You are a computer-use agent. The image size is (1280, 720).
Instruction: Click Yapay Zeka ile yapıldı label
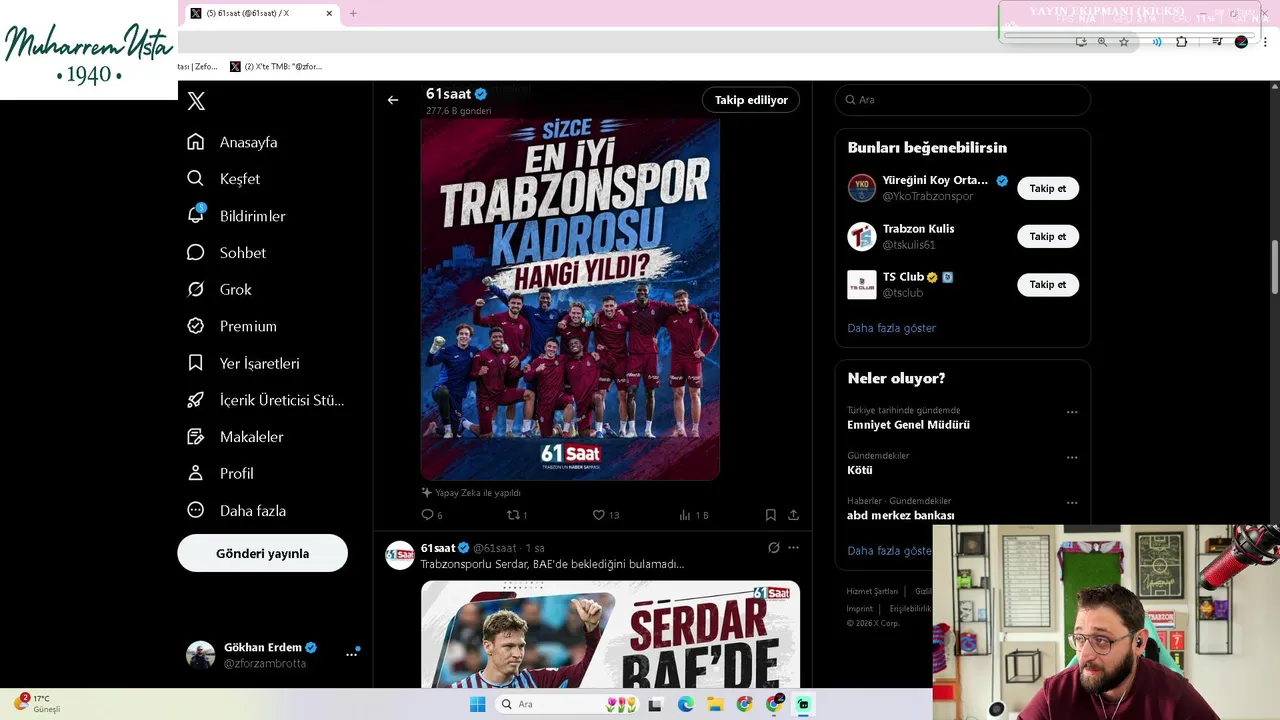pos(471,493)
